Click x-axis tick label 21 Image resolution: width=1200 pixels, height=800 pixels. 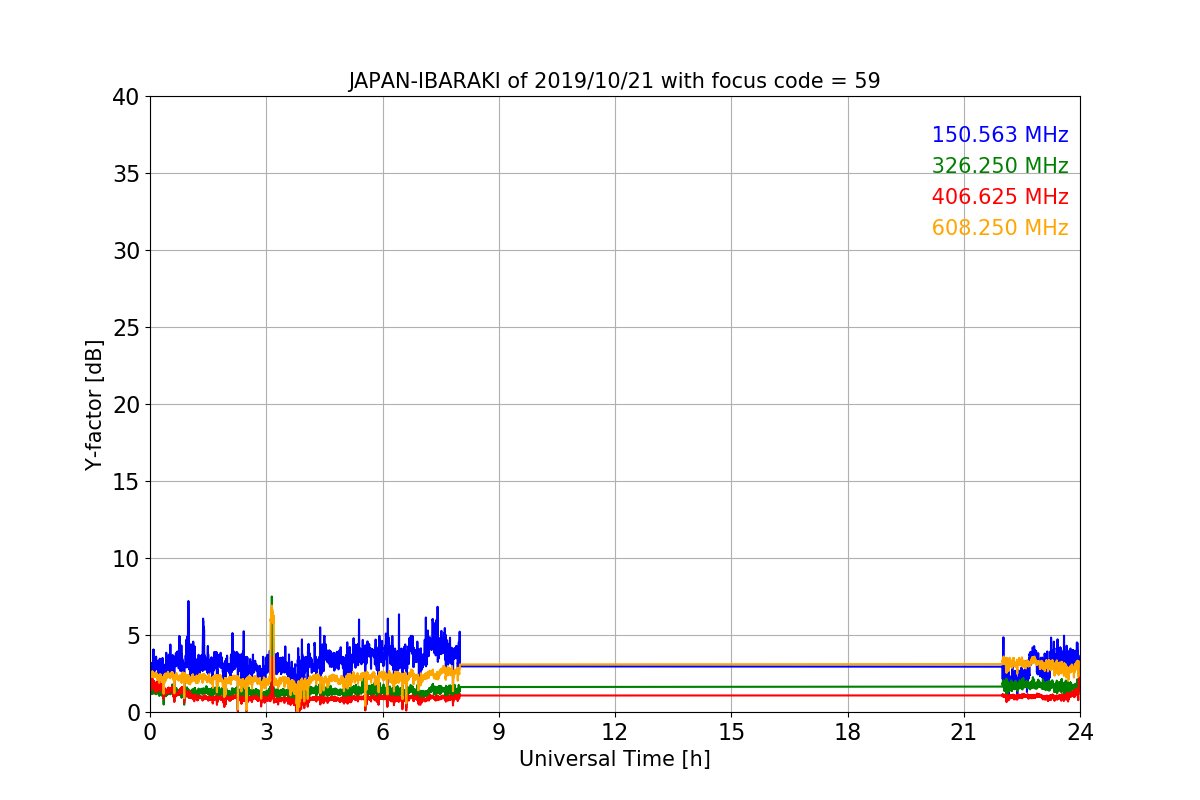tap(964, 732)
